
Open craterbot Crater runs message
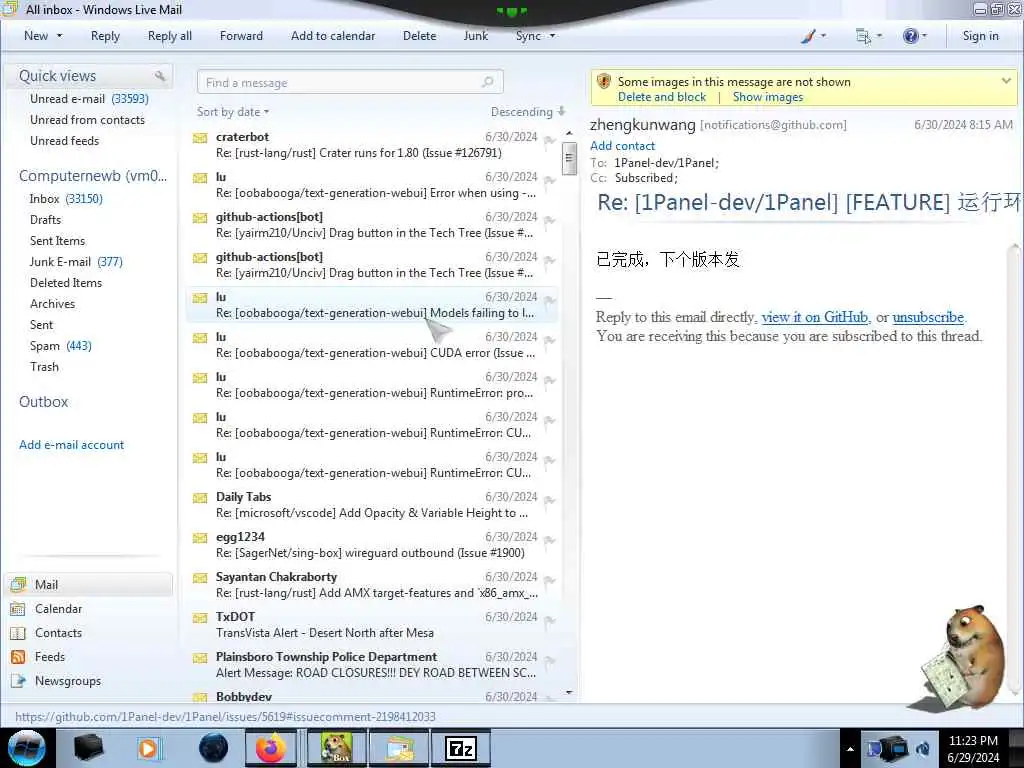pyautogui.click(x=372, y=145)
